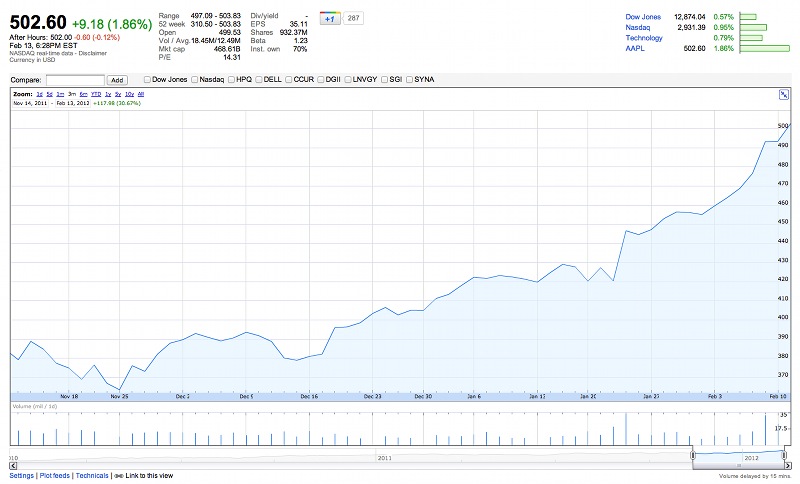Image resolution: width=800 pixels, height=484 pixels.
Task: Click the 287 share count bubble
Action: pos(354,18)
